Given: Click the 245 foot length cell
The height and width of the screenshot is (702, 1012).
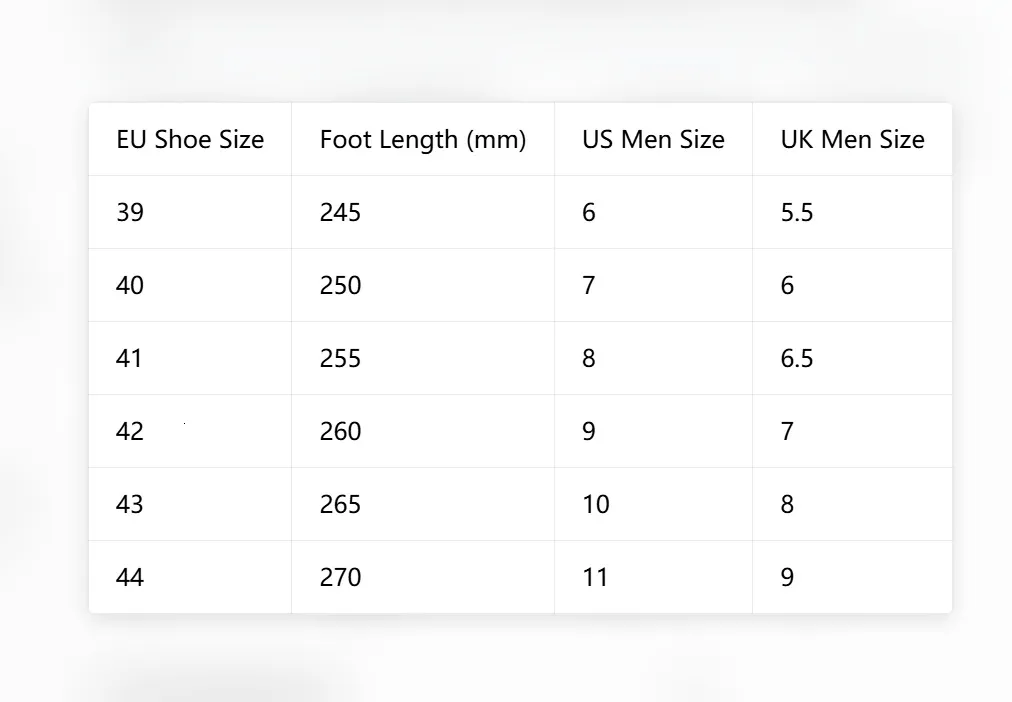Looking at the screenshot, I should (423, 212).
